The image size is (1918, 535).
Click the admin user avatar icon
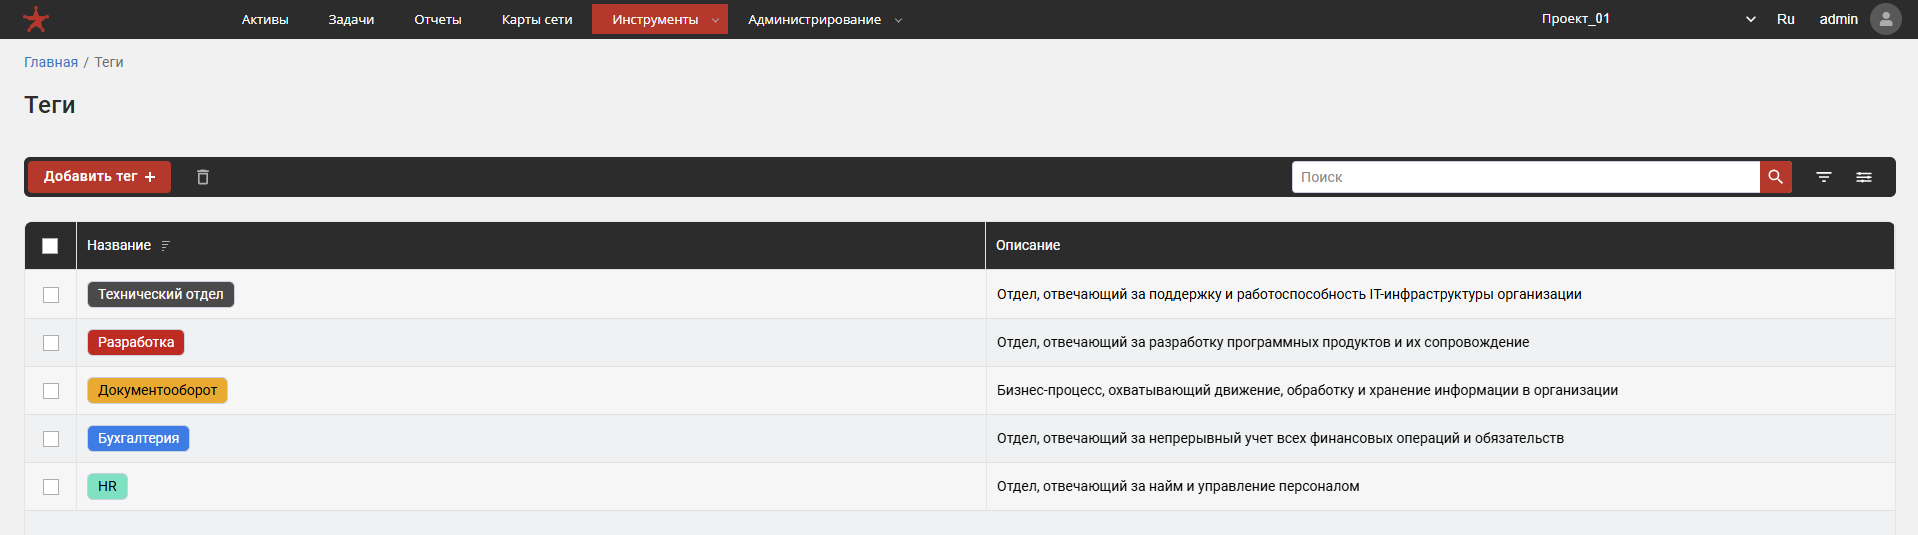pos(1885,19)
